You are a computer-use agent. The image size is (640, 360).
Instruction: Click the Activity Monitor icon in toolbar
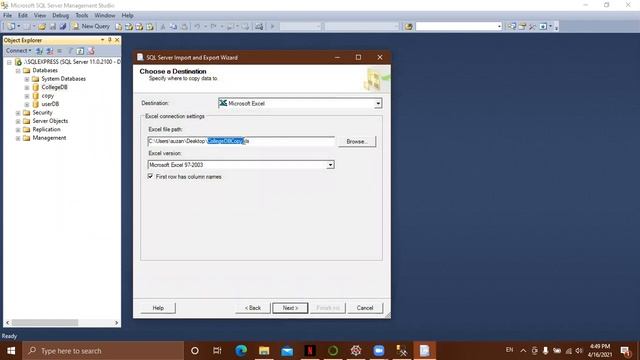[259, 27]
